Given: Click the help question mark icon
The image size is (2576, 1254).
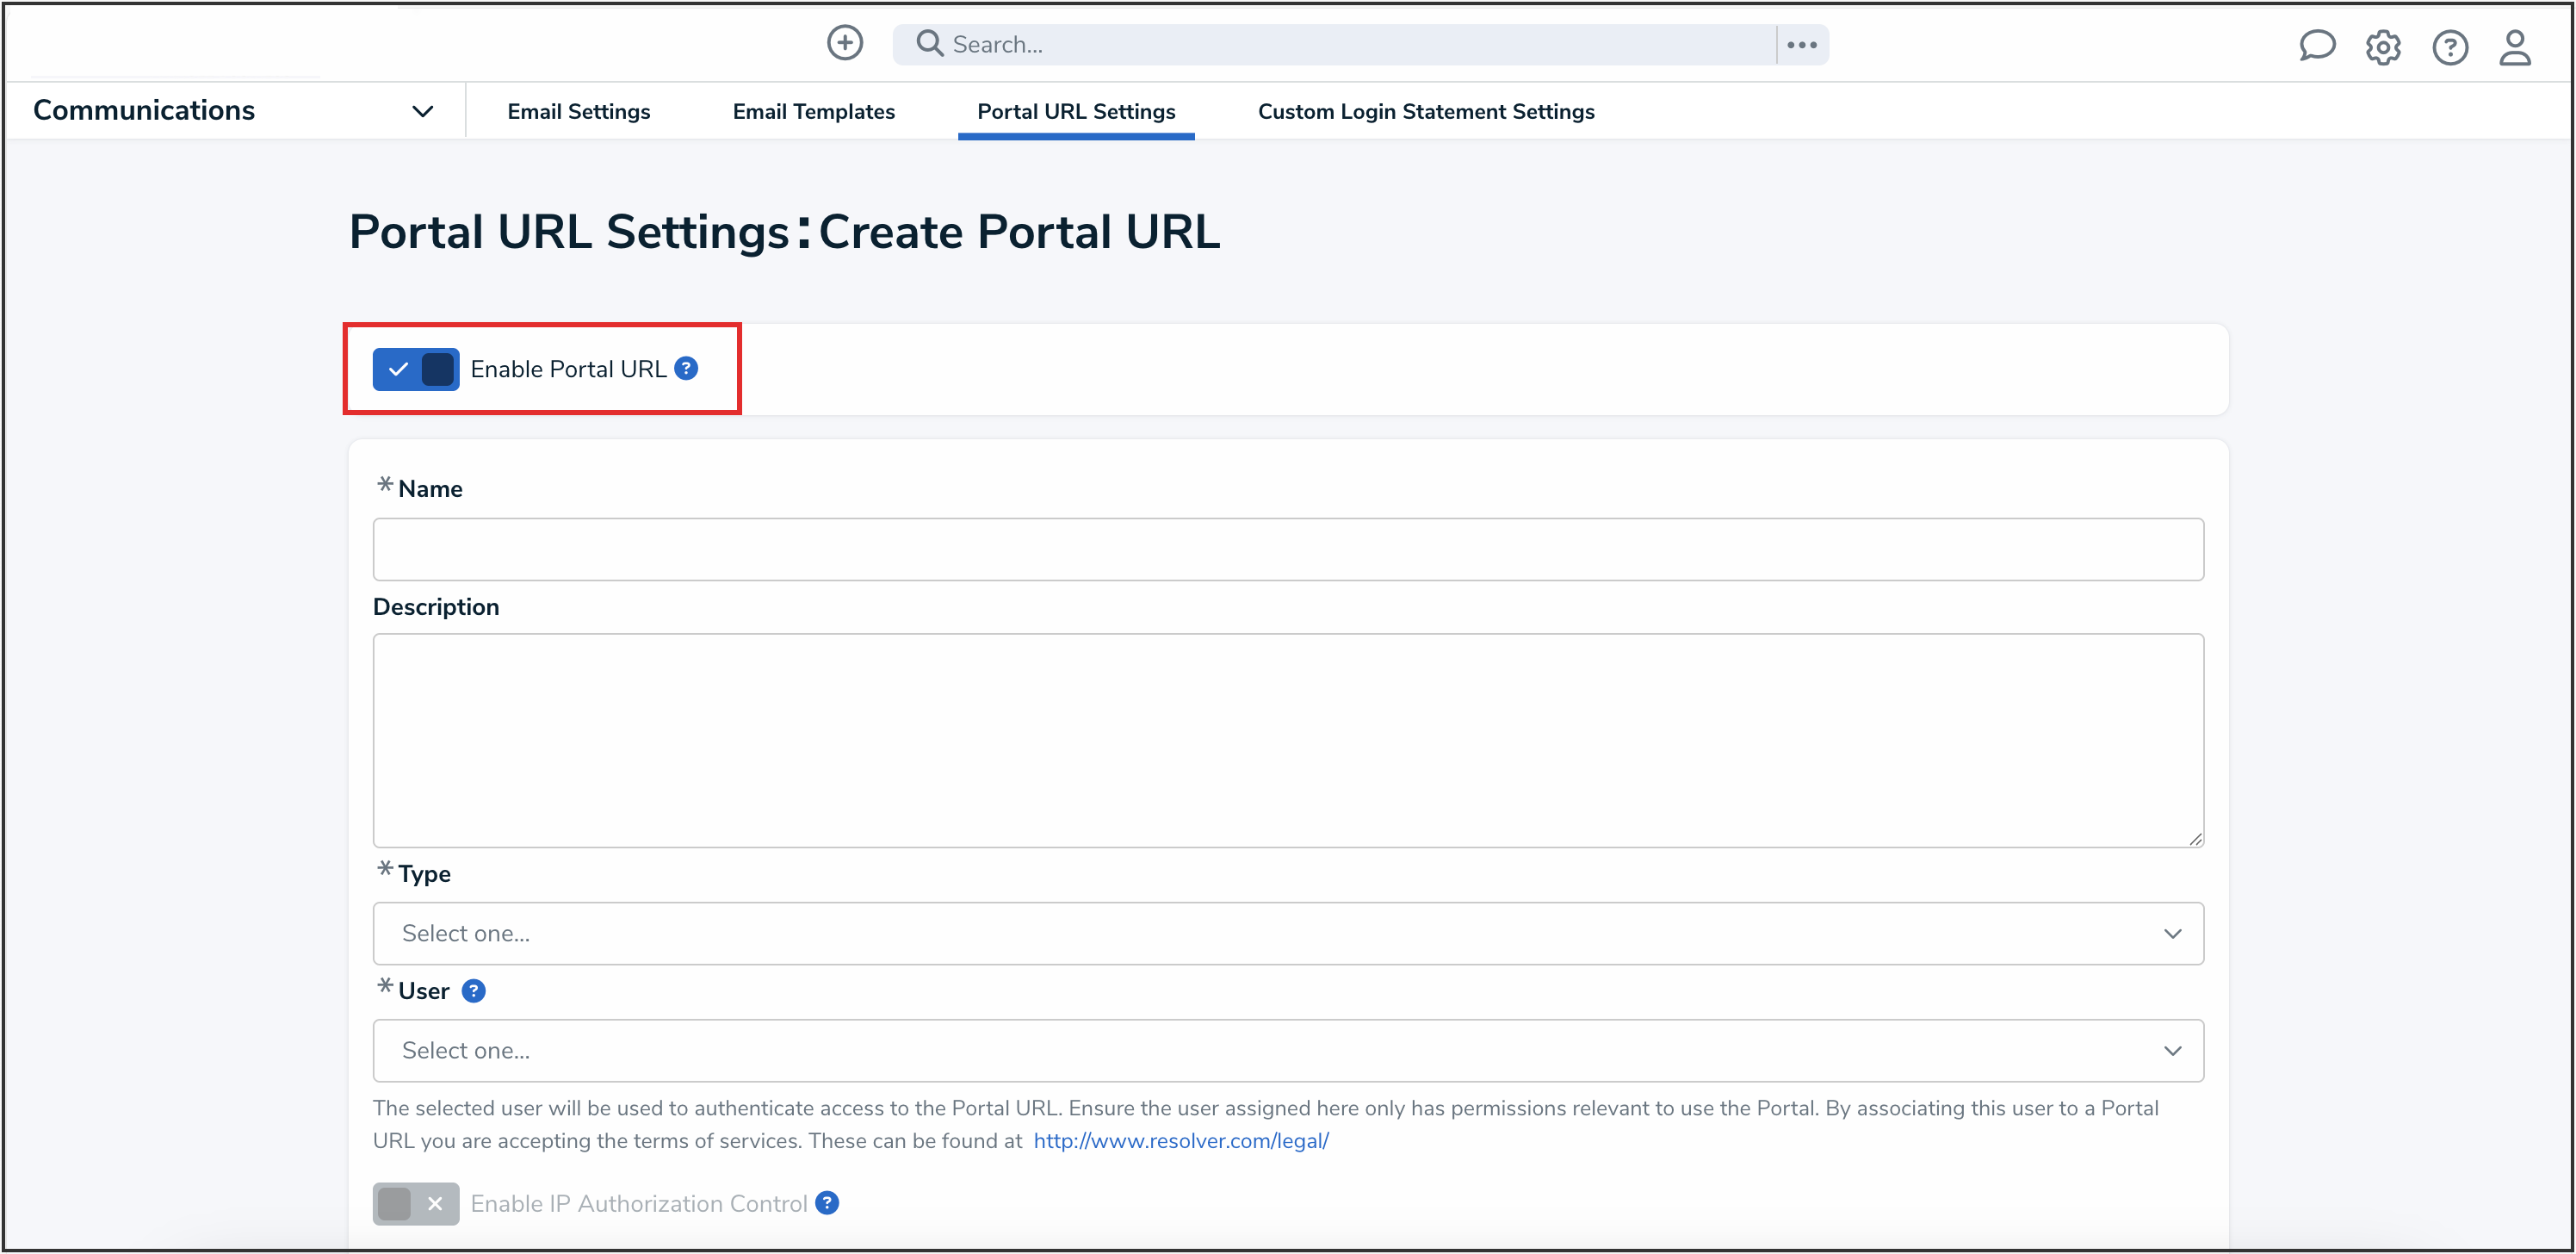Looking at the screenshot, I should pos(2450,47).
